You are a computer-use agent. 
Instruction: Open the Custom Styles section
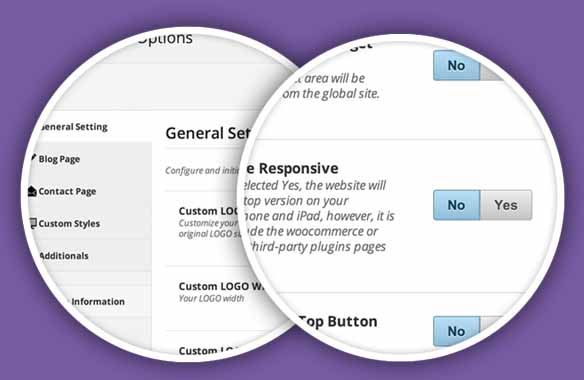click(69, 224)
